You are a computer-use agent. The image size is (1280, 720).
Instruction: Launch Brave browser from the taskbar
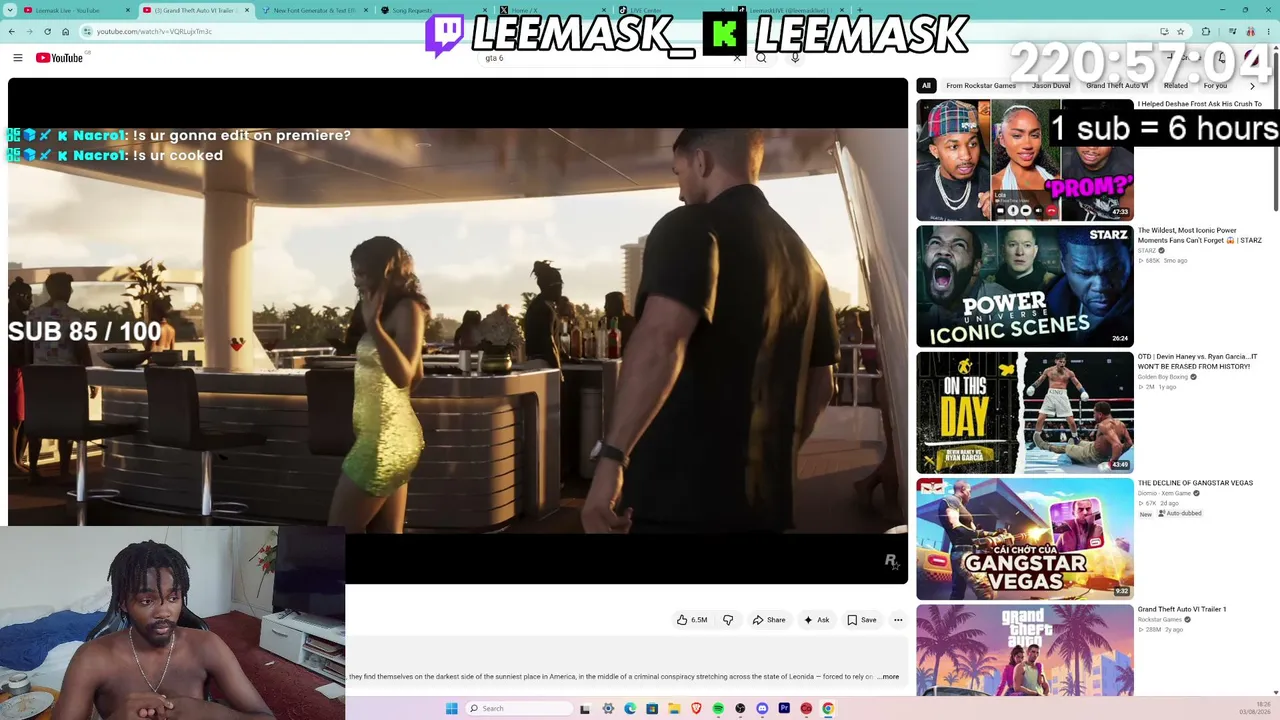[696, 709]
